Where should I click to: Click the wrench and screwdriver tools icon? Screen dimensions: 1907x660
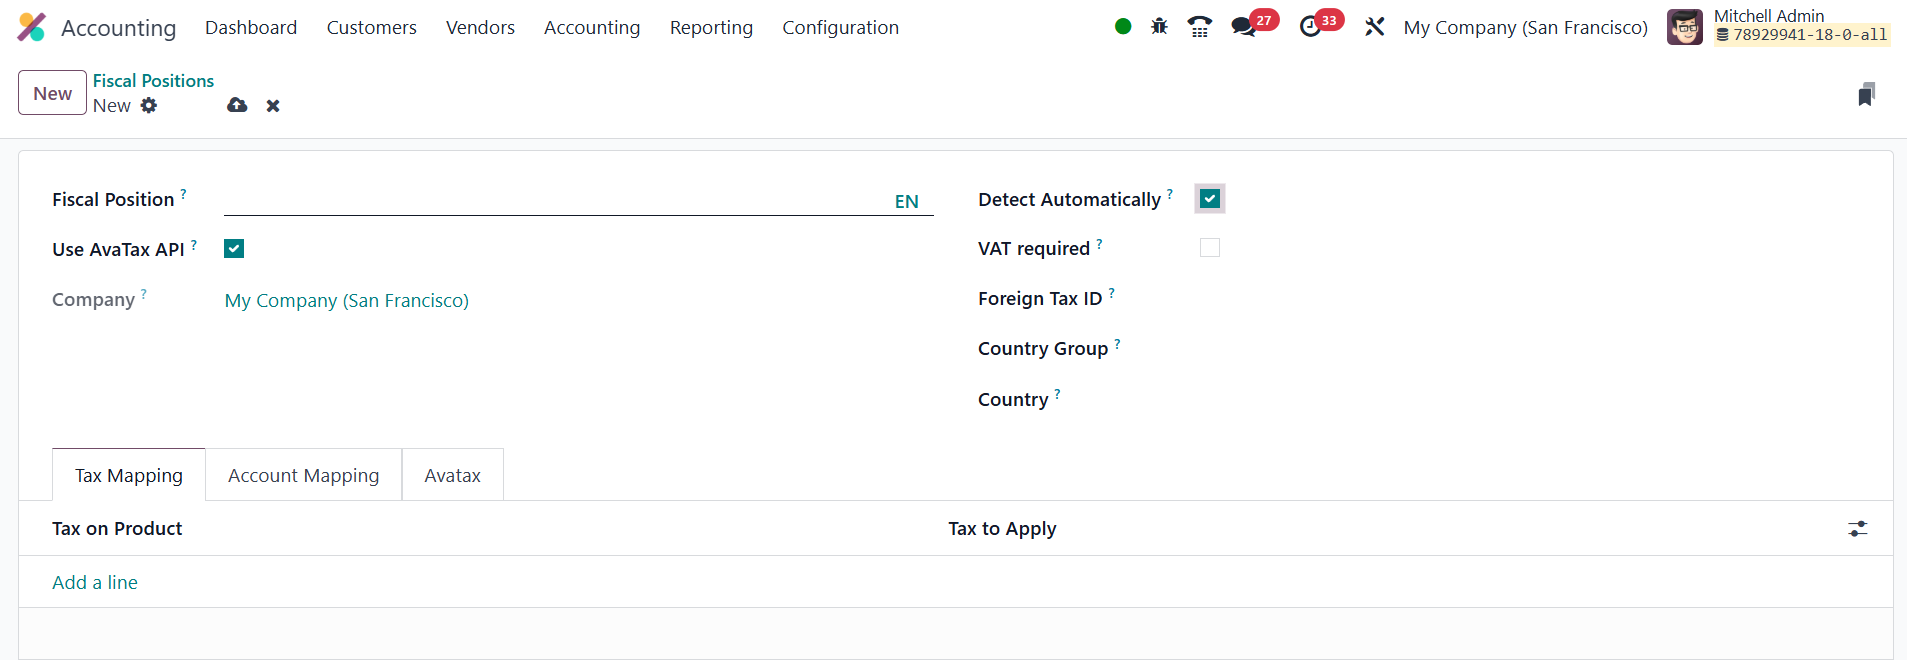1375,27
